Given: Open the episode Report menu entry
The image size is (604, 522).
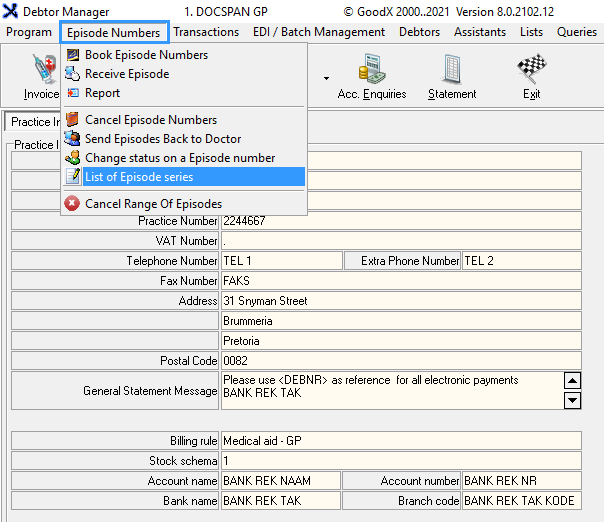Looking at the screenshot, I should point(102,93).
